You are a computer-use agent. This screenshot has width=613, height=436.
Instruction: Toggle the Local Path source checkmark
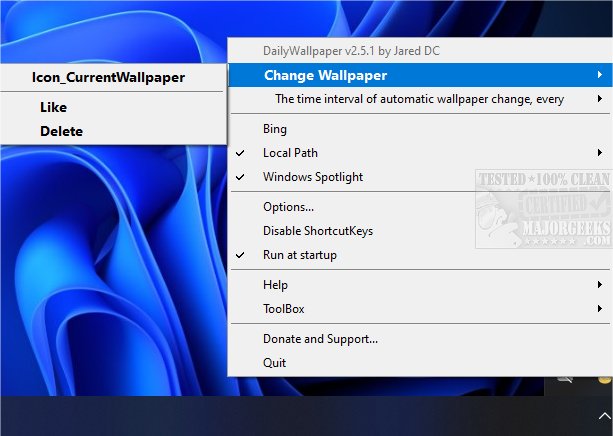240,153
